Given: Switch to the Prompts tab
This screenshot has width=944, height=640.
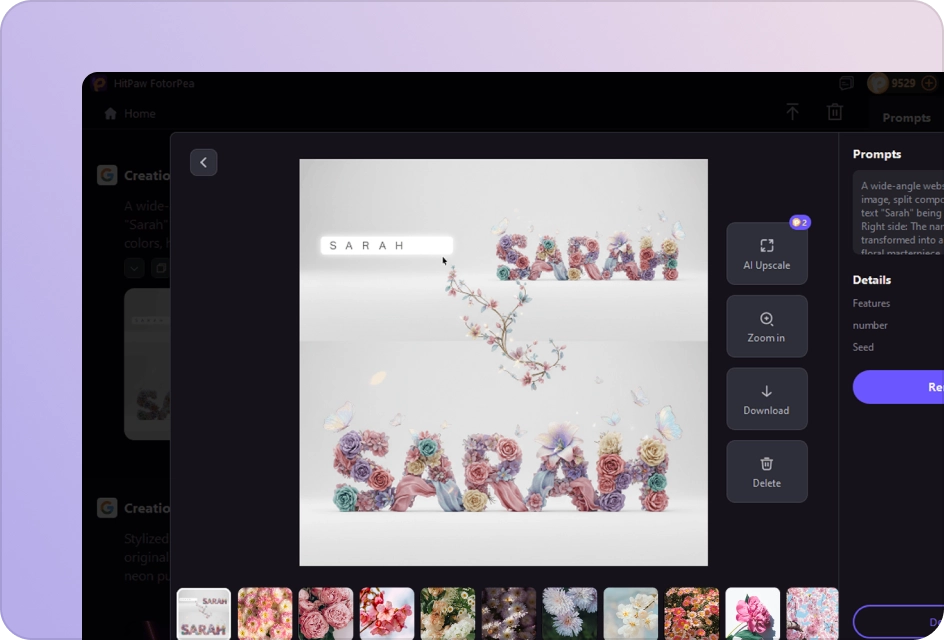Looking at the screenshot, I should point(907,117).
